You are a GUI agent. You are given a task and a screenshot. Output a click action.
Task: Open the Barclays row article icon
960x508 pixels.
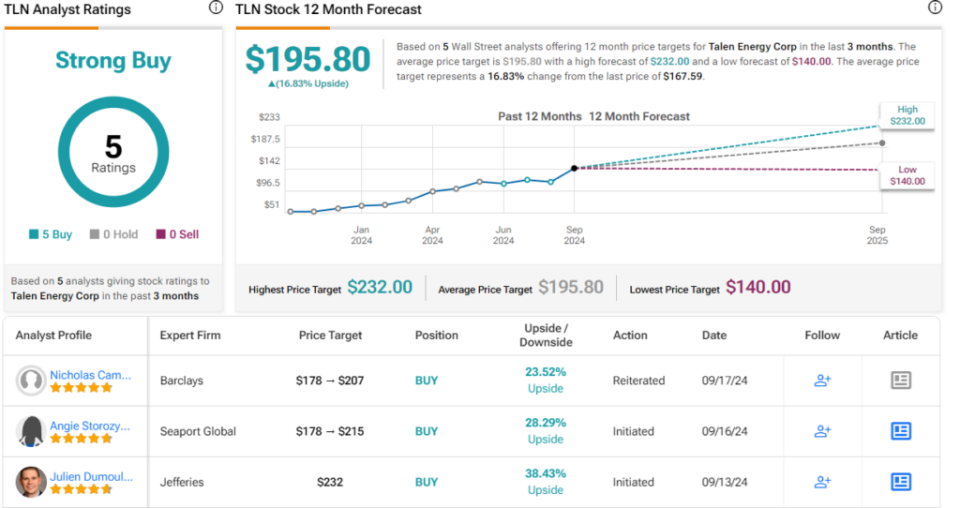click(901, 380)
